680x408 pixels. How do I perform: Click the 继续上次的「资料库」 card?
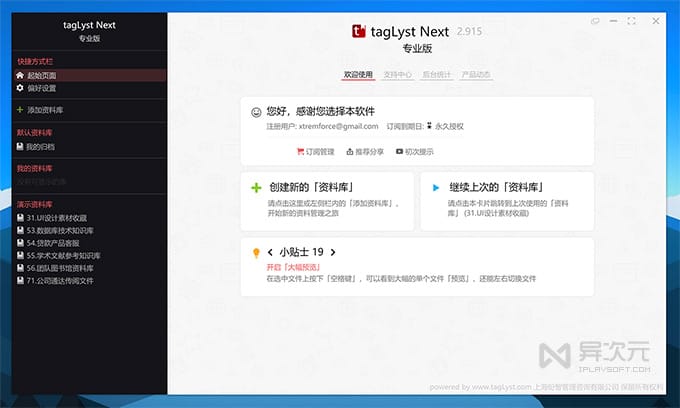click(507, 201)
